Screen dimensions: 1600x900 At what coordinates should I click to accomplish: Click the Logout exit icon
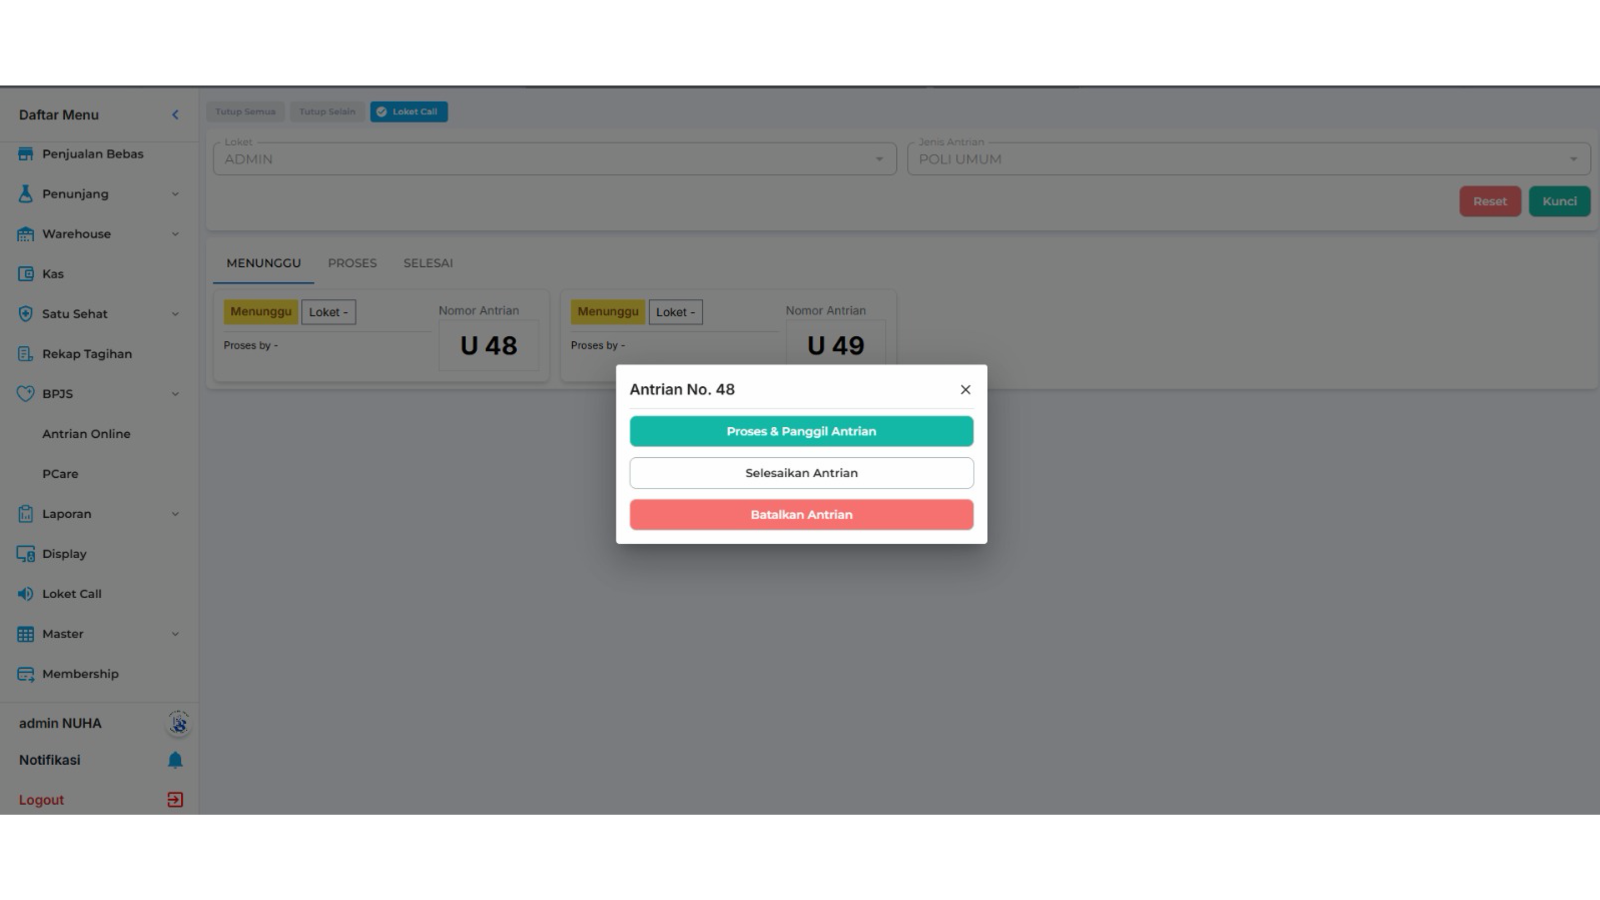coord(175,800)
